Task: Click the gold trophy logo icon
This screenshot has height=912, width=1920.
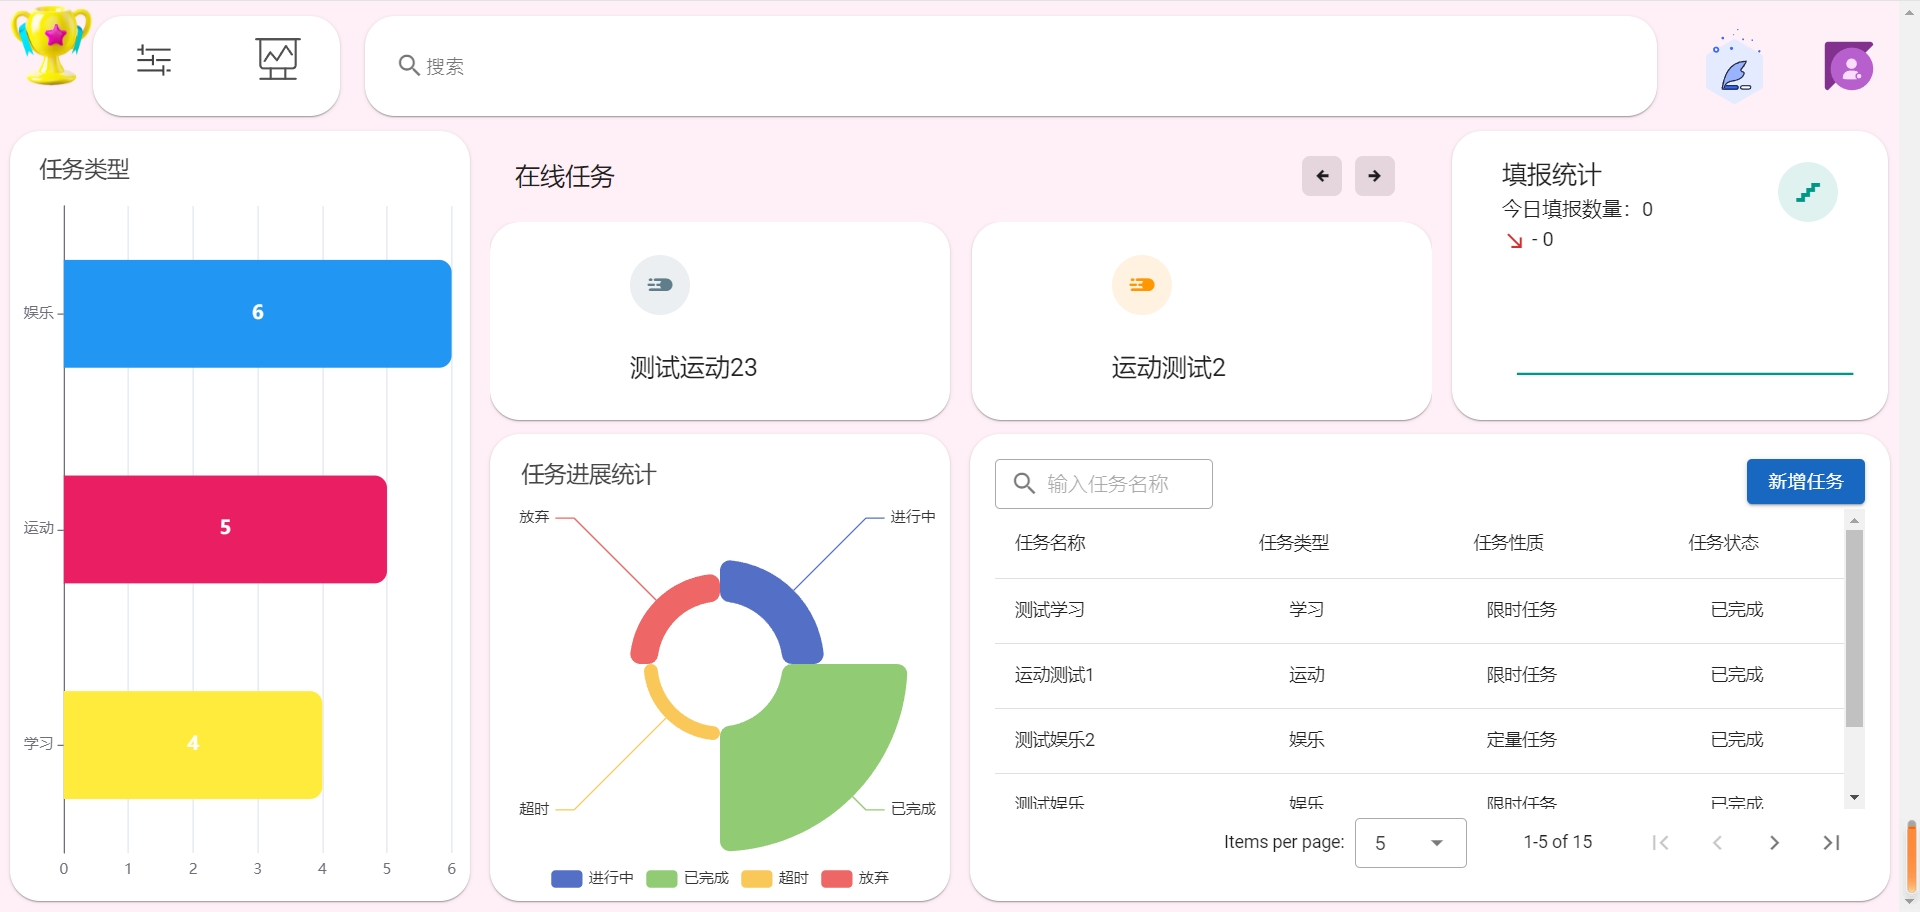Action: pos(50,46)
